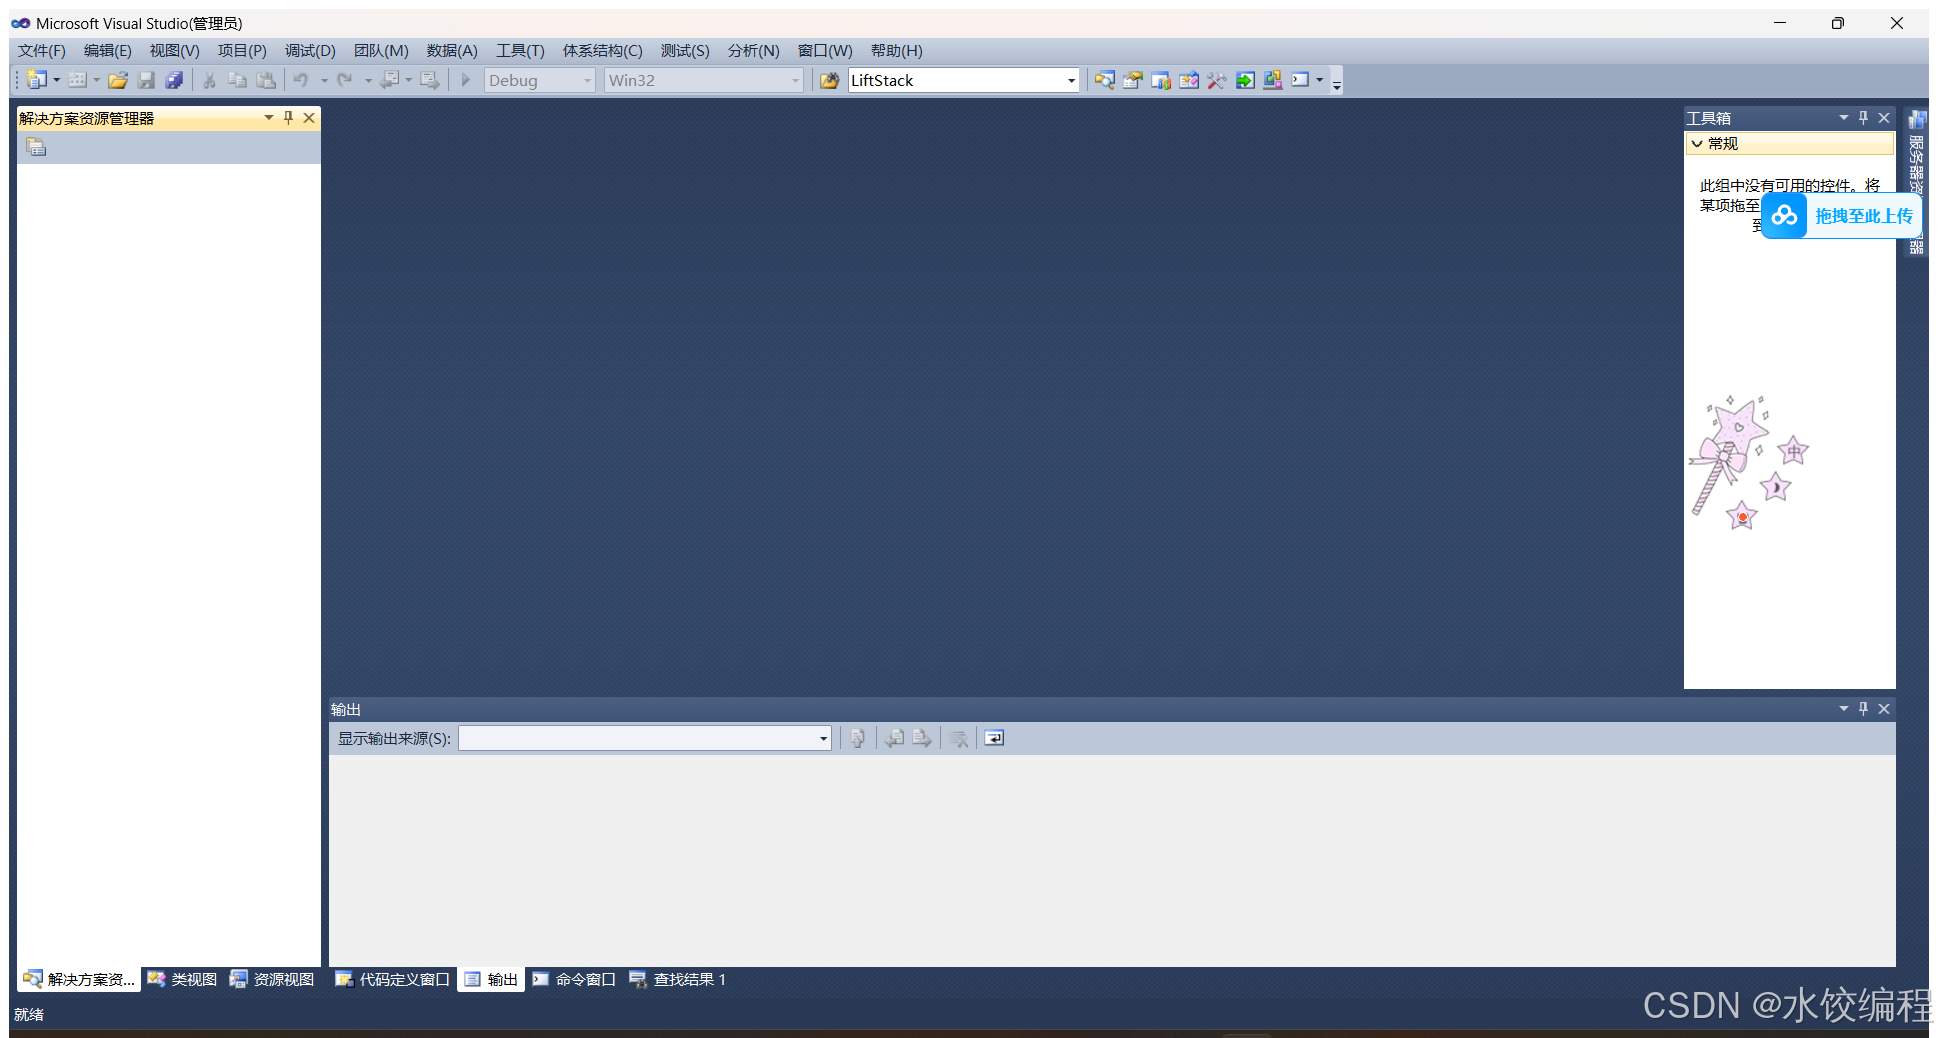Open the 窗口(W) menu
Viewport: 1938px width, 1038px height.
(x=825, y=51)
